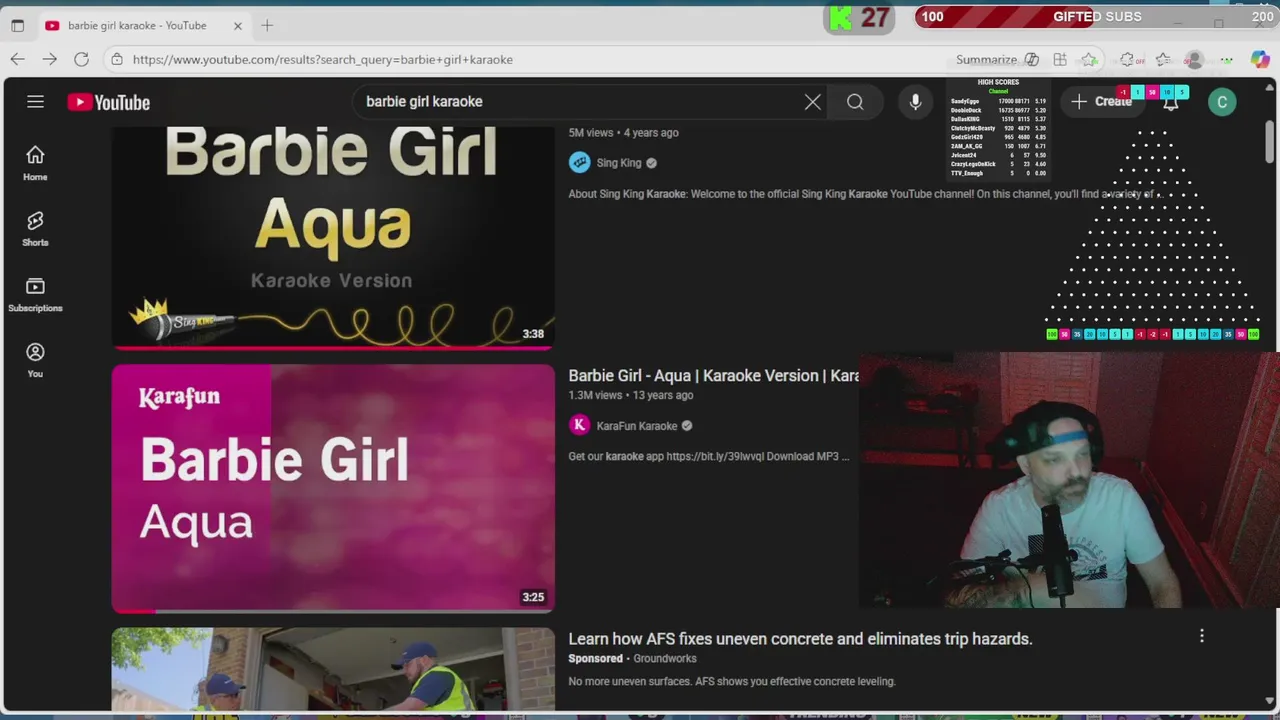Open the Learn how AFS fixes ad title
Image resolution: width=1280 pixels, height=720 pixels.
tap(800, 638)
